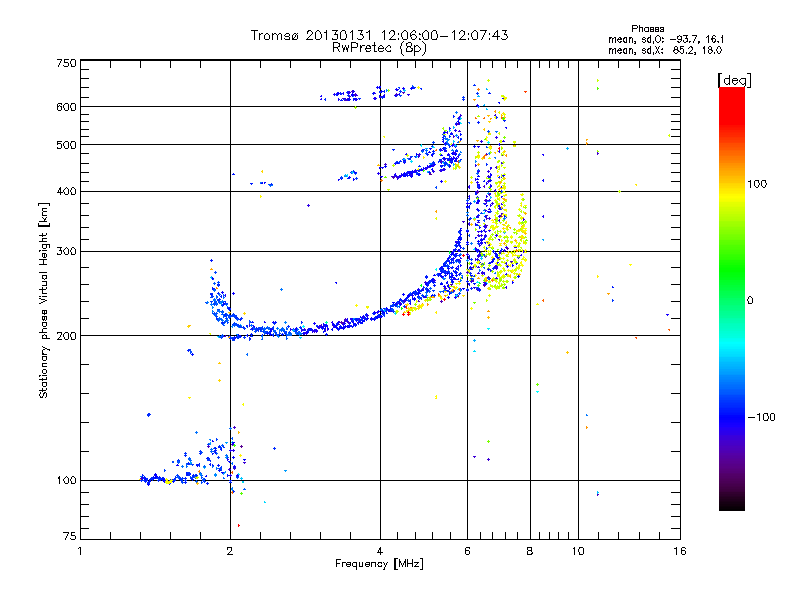Click the y-axis tick label '300'
The width and height of the screenshot is (800, 600).
(66, 251)
